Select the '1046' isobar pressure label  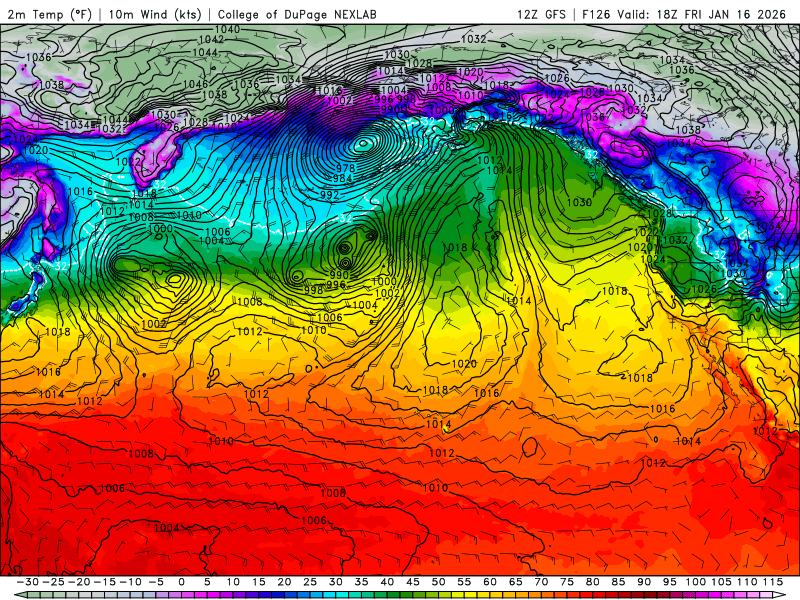pos(195,84)
